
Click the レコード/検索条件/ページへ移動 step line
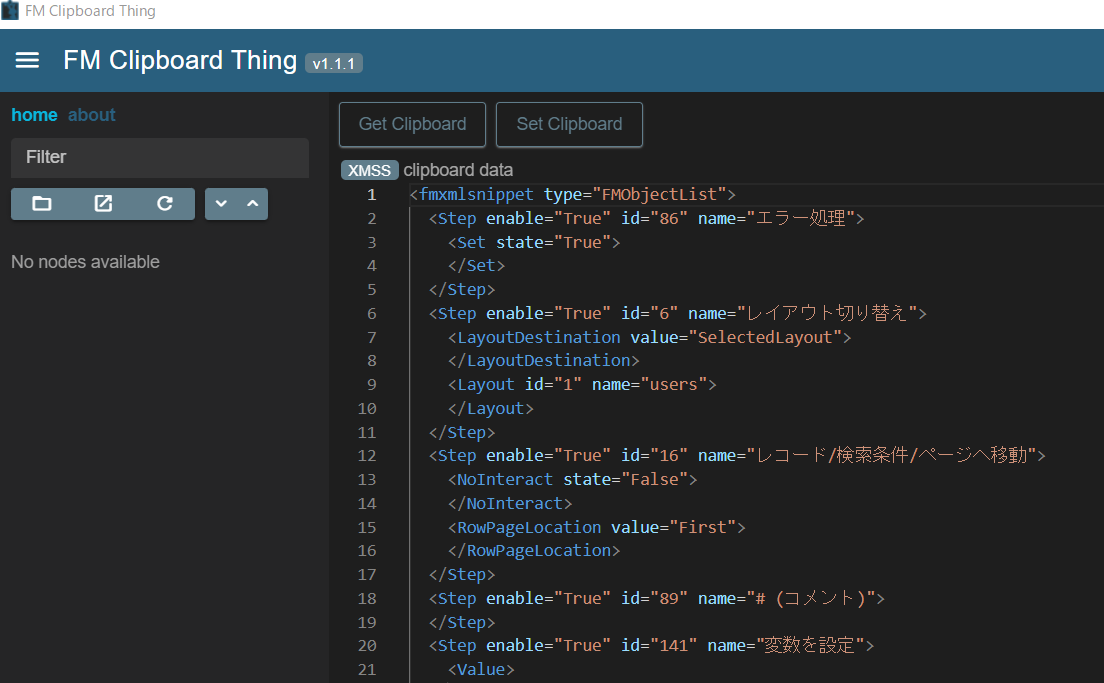[737, 456]
